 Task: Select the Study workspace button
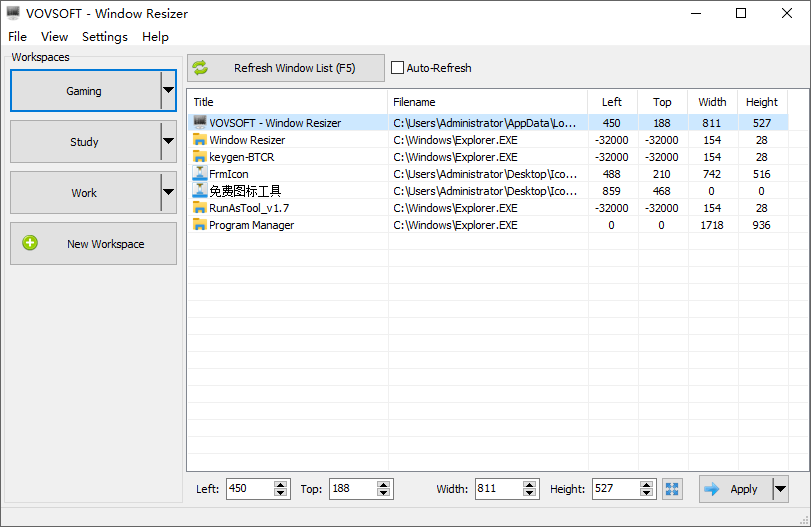point(85,141)
